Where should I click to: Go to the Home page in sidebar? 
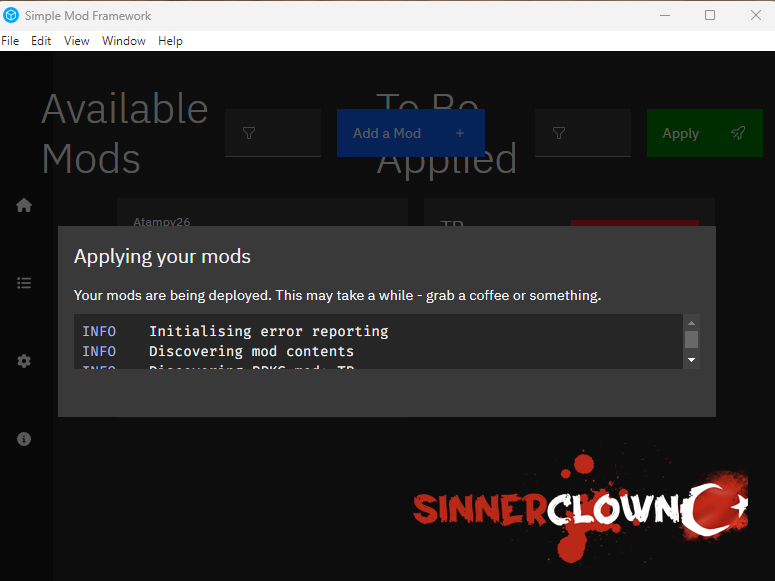pos(24,205)
